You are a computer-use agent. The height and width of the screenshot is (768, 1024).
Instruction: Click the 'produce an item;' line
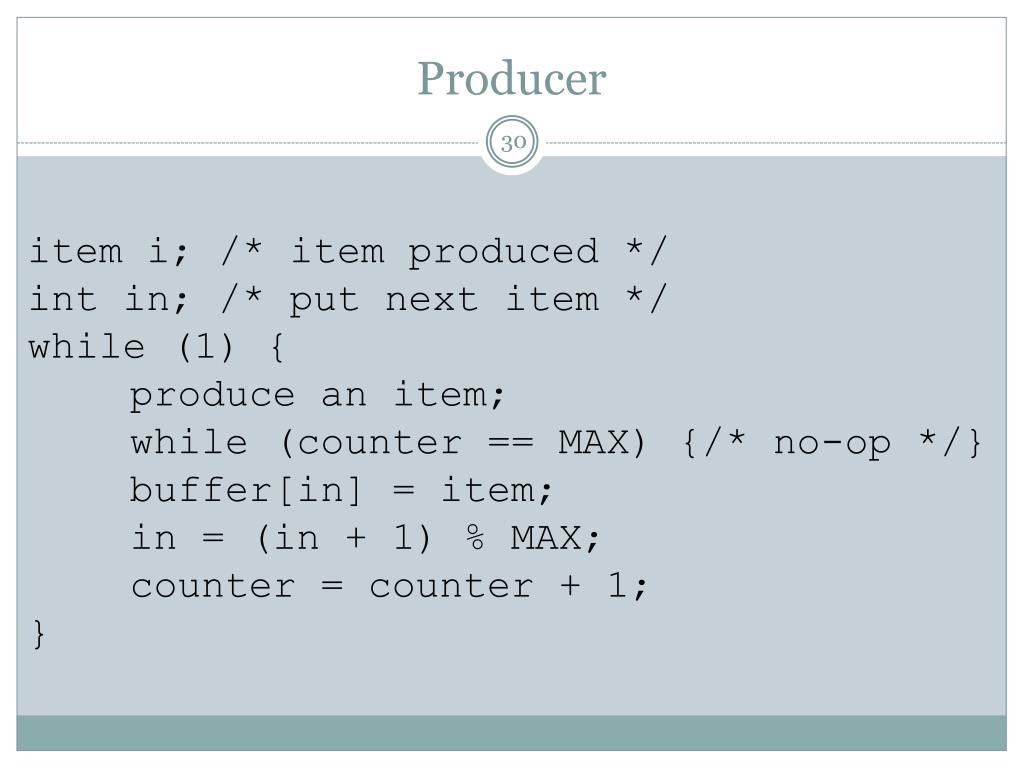pos(317,394)
